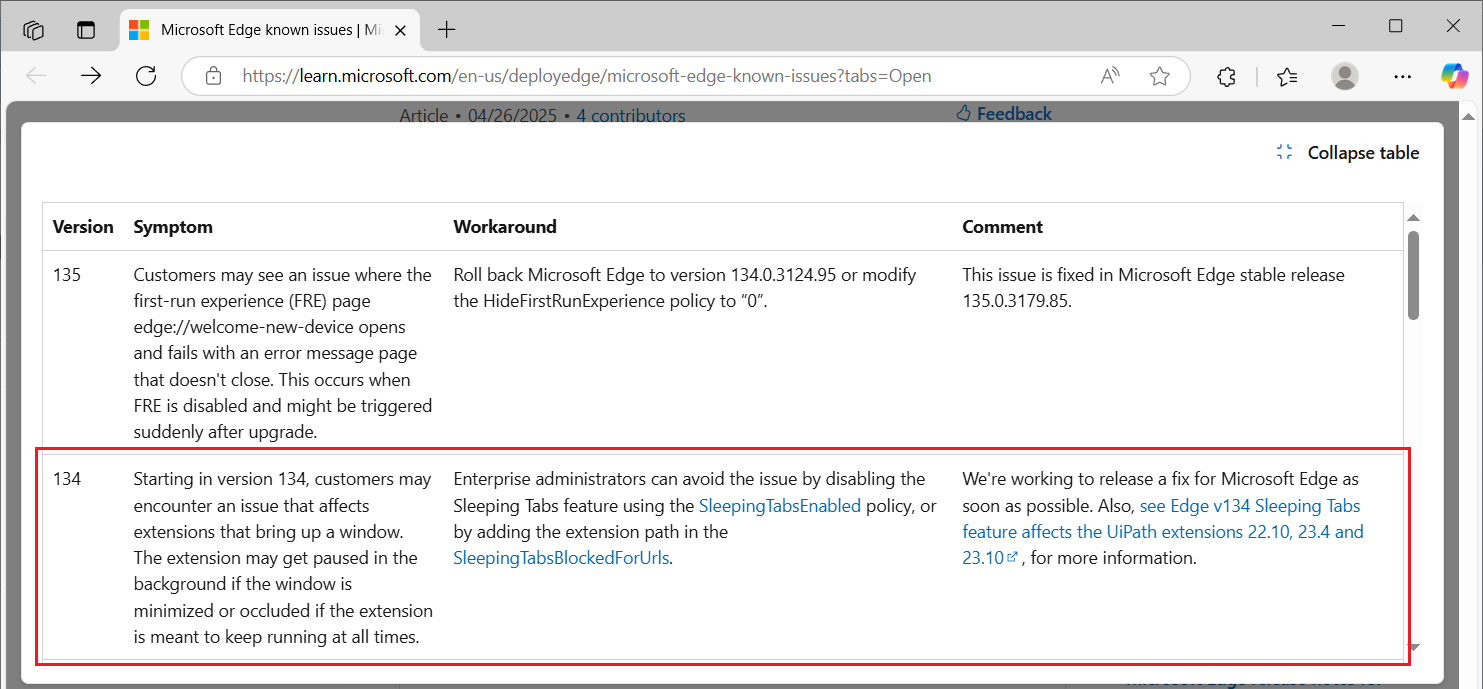
Task: Go forward with the forward arrow
Action: (x=91, y=76)
